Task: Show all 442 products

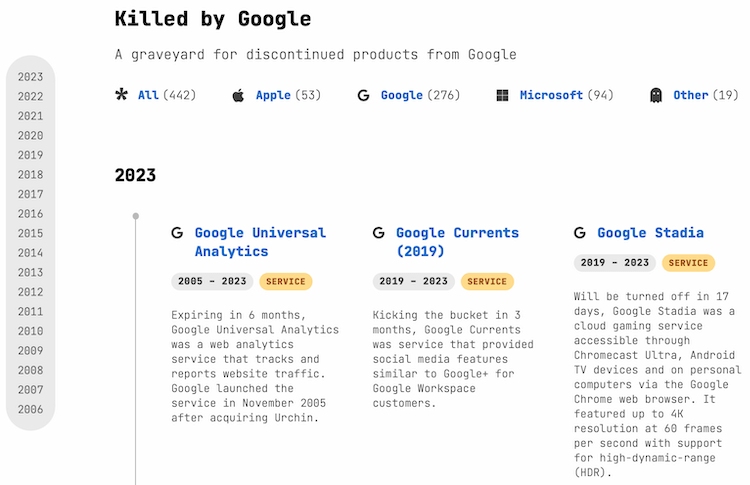Action: [x=148, y=95]
